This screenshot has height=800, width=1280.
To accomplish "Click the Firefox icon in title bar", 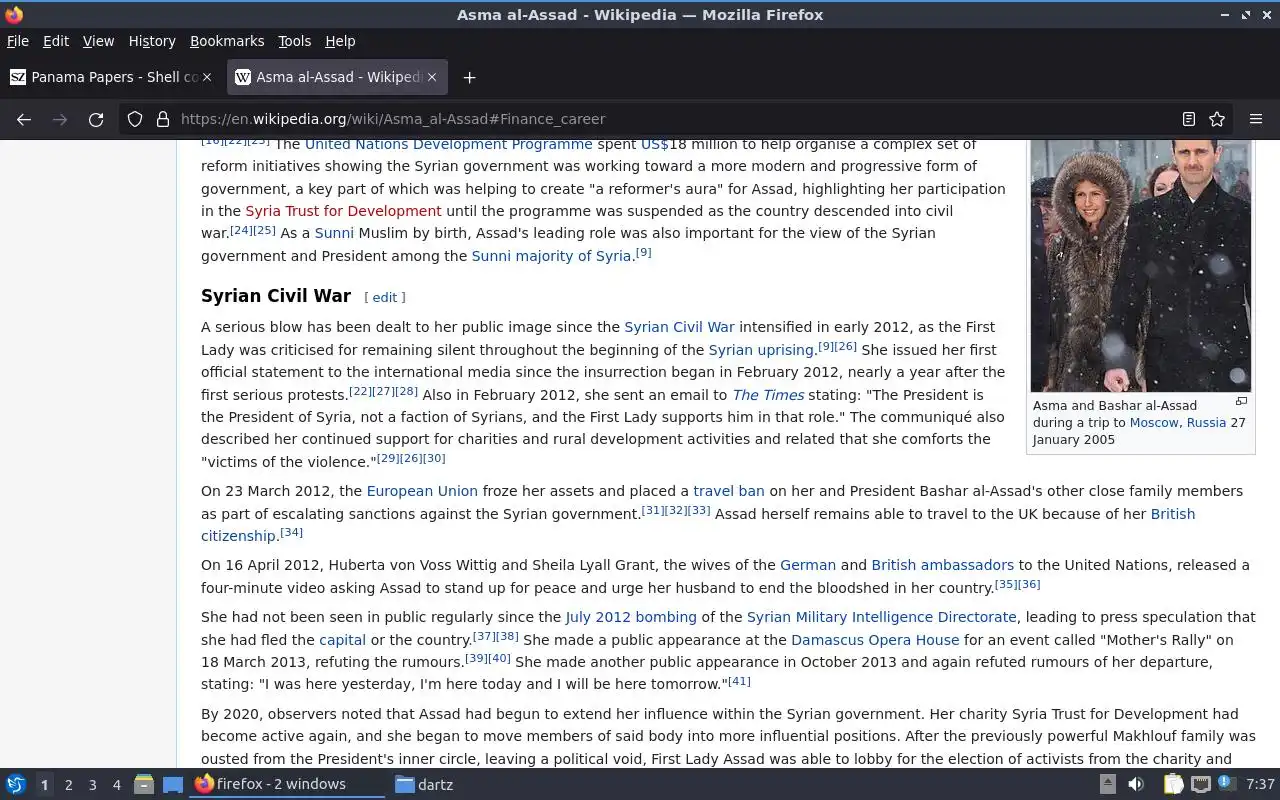I will point(14,14).
